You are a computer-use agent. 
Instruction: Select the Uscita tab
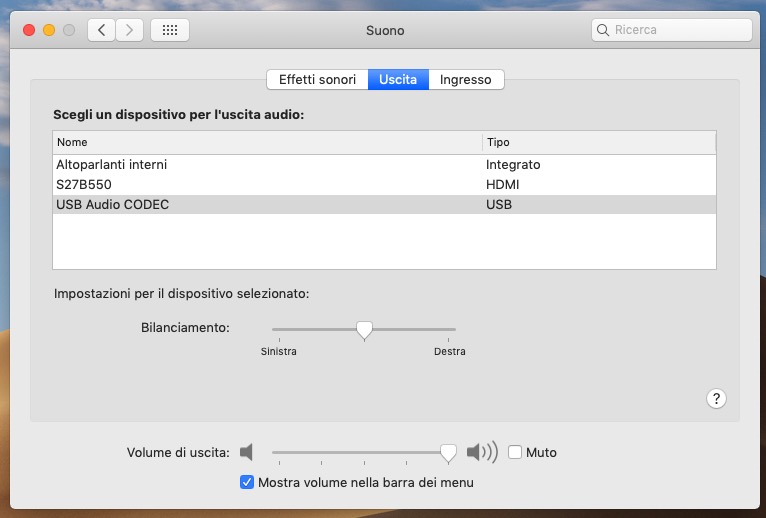398,79
